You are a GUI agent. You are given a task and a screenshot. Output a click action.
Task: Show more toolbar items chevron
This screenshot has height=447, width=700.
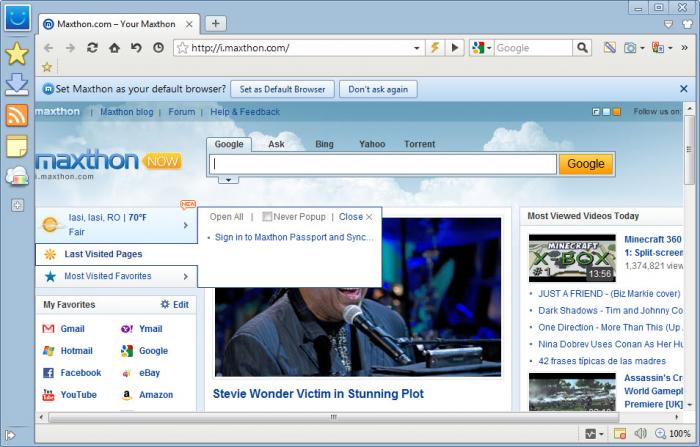click(x=684, y=47)
